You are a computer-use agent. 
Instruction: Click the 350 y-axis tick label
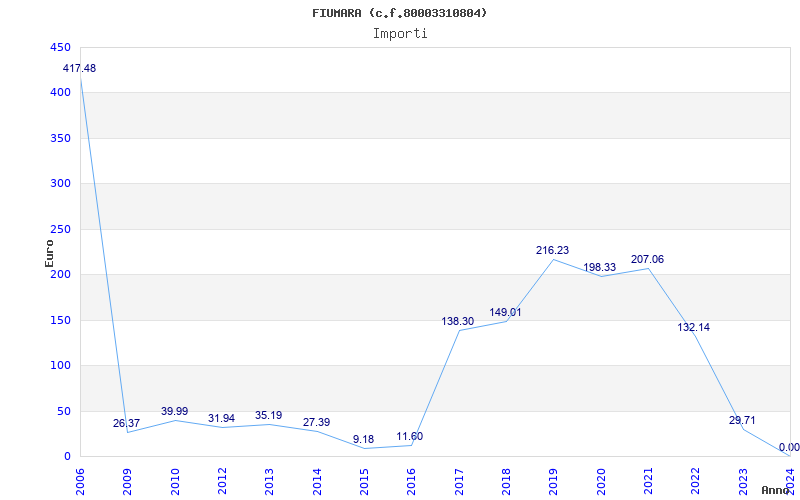[60, 139]
